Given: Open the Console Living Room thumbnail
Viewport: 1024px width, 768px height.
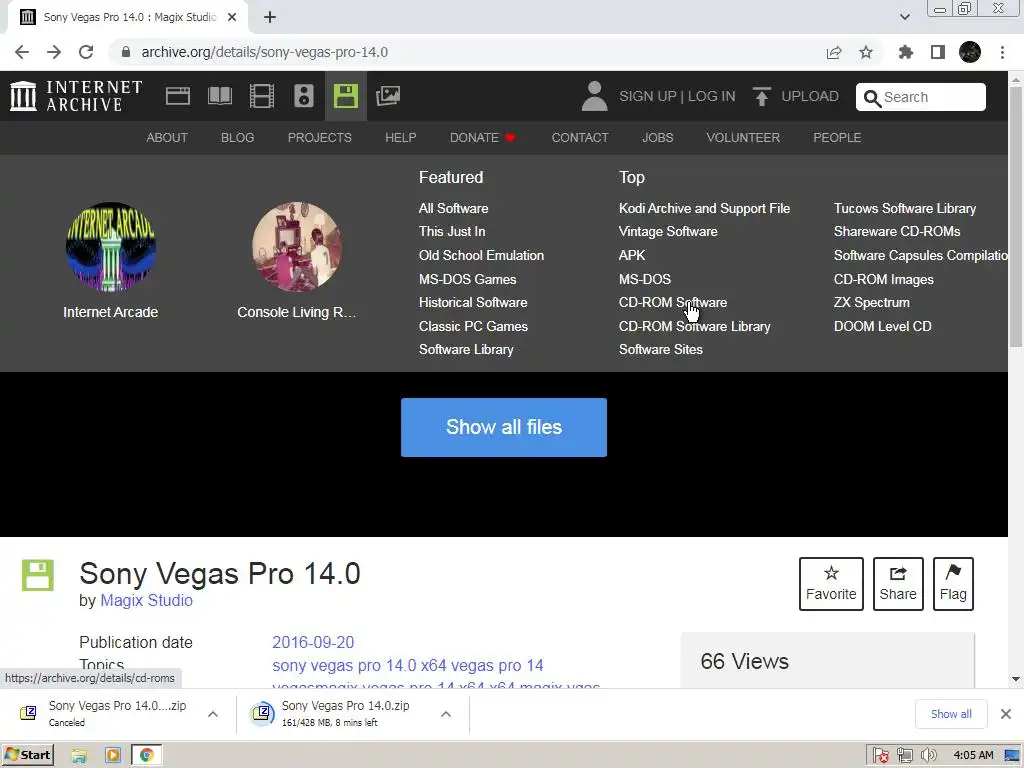Looking at the screenshot, I should pyautogui.click(x=296, y=247).
